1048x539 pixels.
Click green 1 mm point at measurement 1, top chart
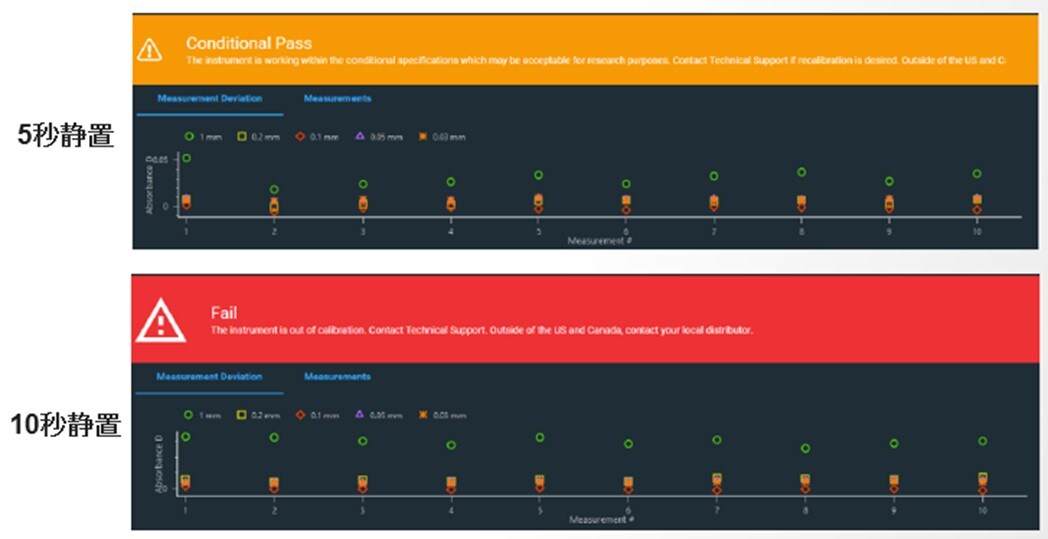(x=186, y=158)
